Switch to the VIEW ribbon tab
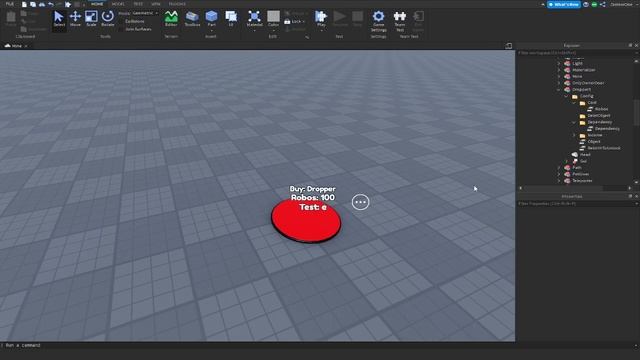Viewport: 640px width, 360px height. point(156,4)
